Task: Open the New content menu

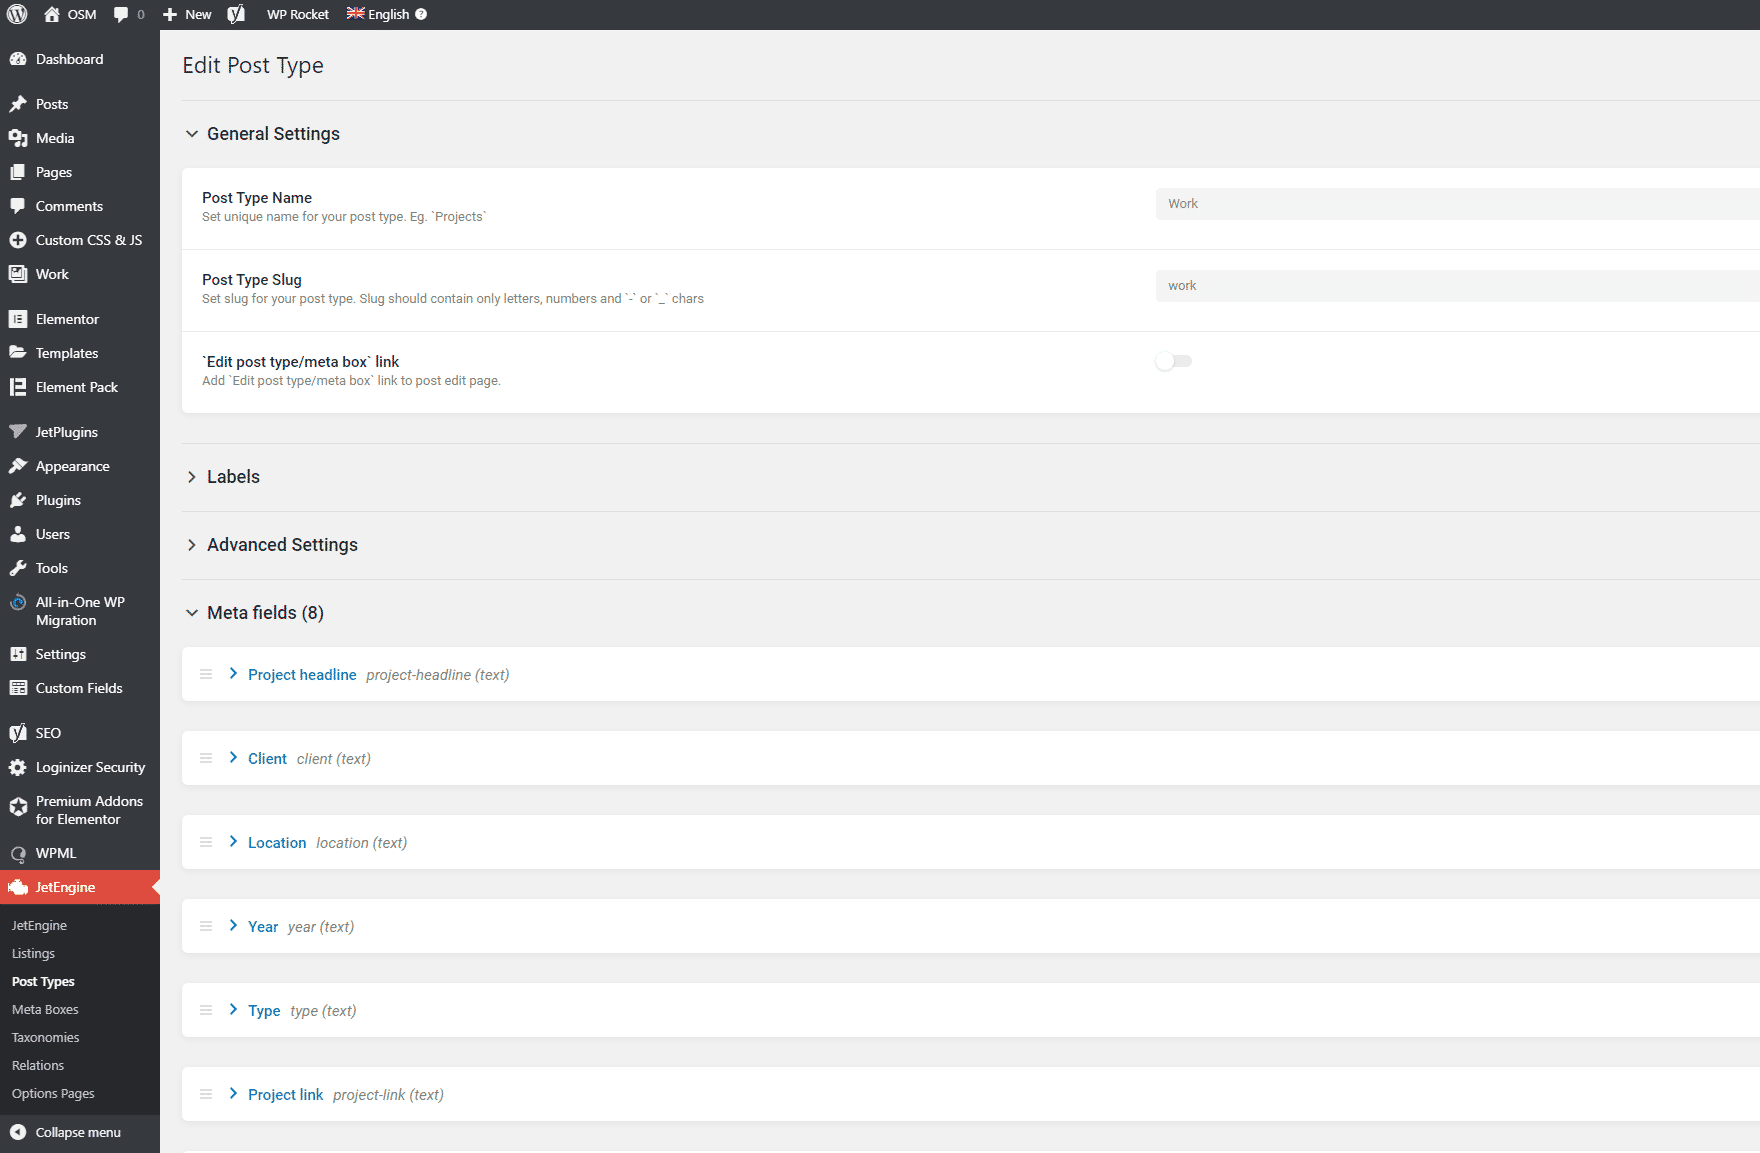Action: click(187, 14)
